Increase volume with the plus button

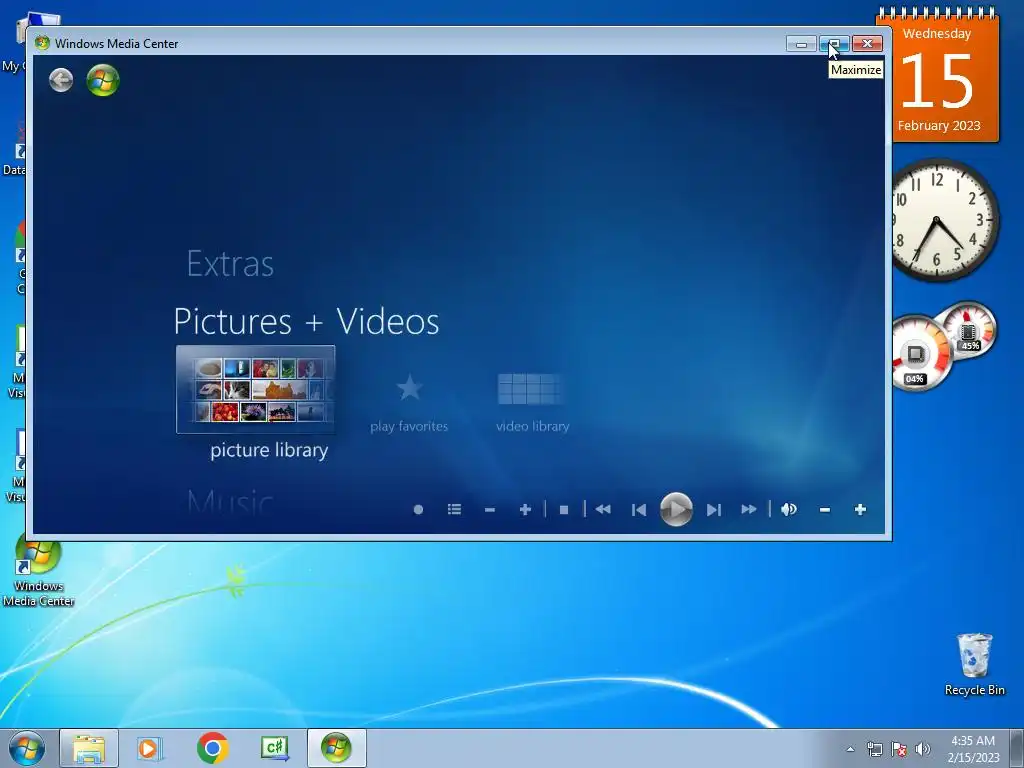coord(860,509)
